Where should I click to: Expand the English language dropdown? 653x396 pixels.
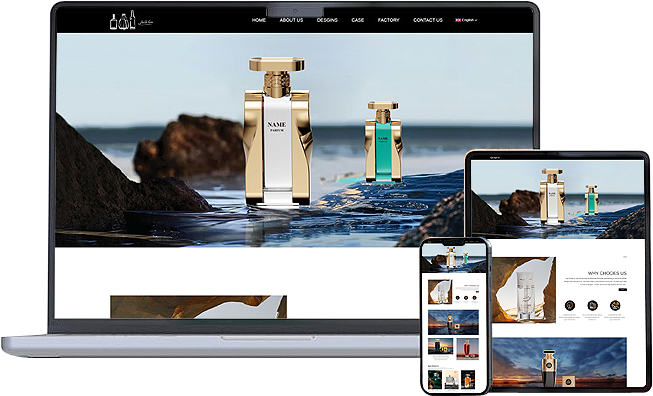tap(469, 20)
